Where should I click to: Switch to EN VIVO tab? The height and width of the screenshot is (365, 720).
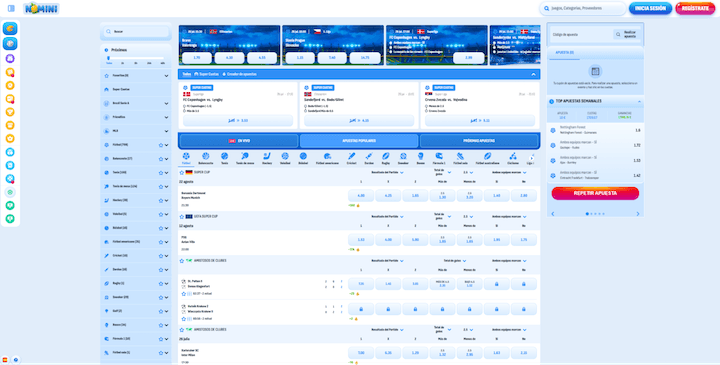(239, 141)
